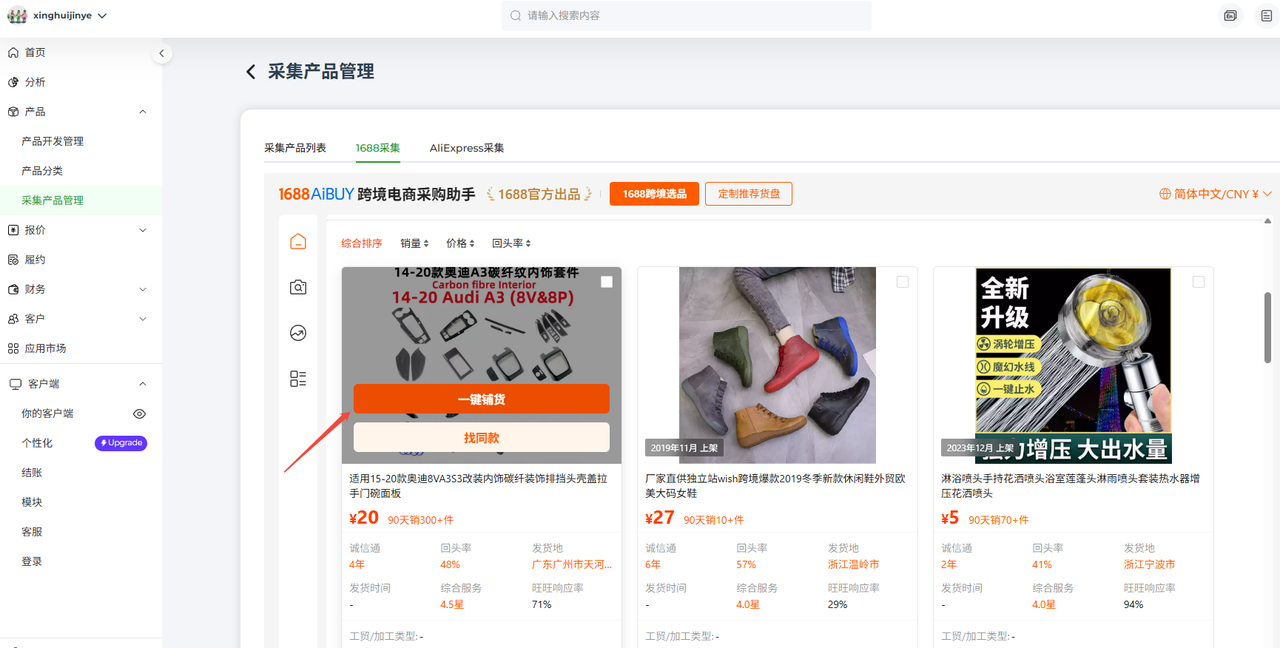The image size is (1280, 648).
Task: Open the trend chart icon in side rail
Action: [x=298, y=333]
